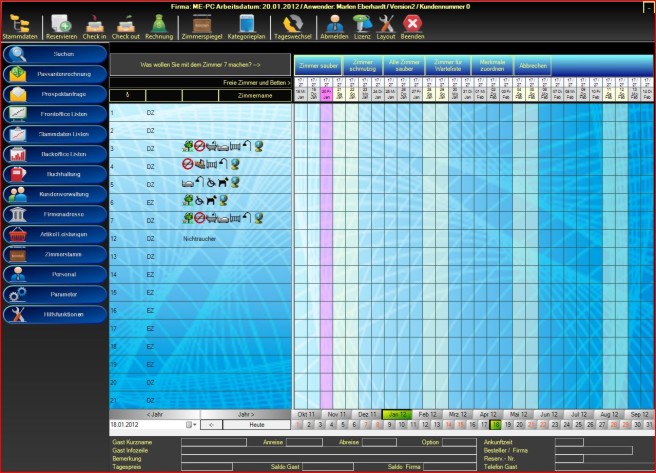The height and width of the screenshot is (473, 656).
Task: Open Stammdaten from the top toolbar
Action: point(20,27)
